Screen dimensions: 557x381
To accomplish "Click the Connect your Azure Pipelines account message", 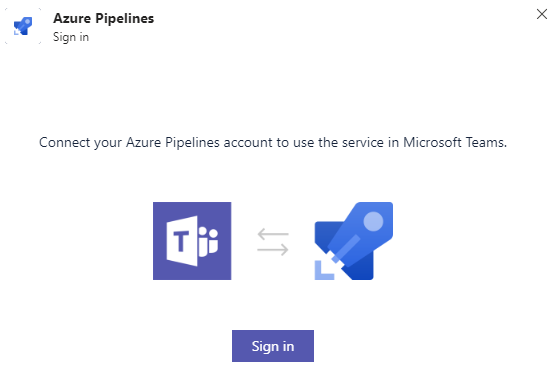I will coord(273,143).
